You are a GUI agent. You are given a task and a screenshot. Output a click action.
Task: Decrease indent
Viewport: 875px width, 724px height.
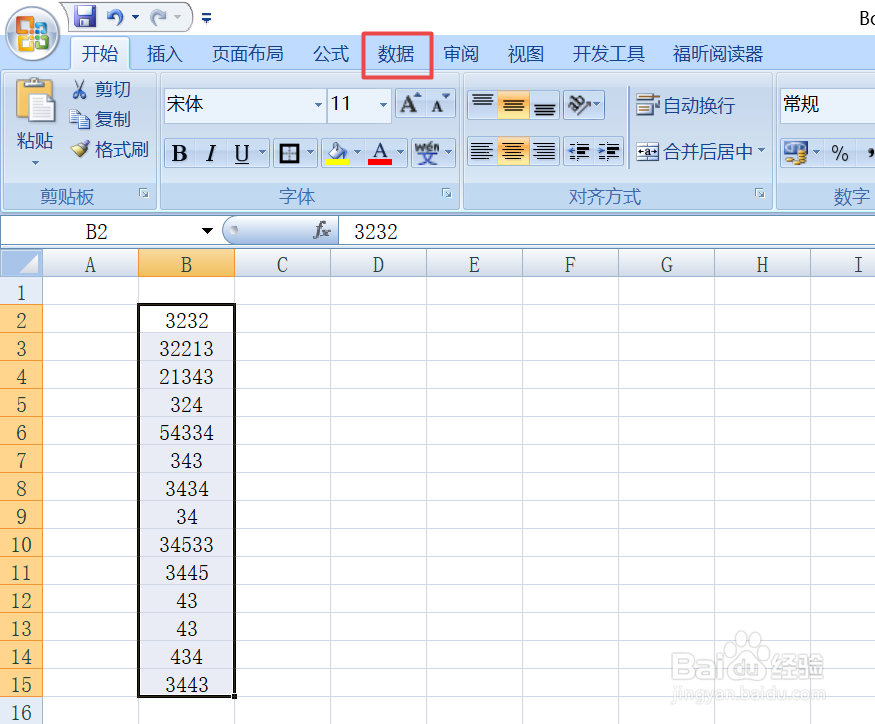click(x=578, y=151)
